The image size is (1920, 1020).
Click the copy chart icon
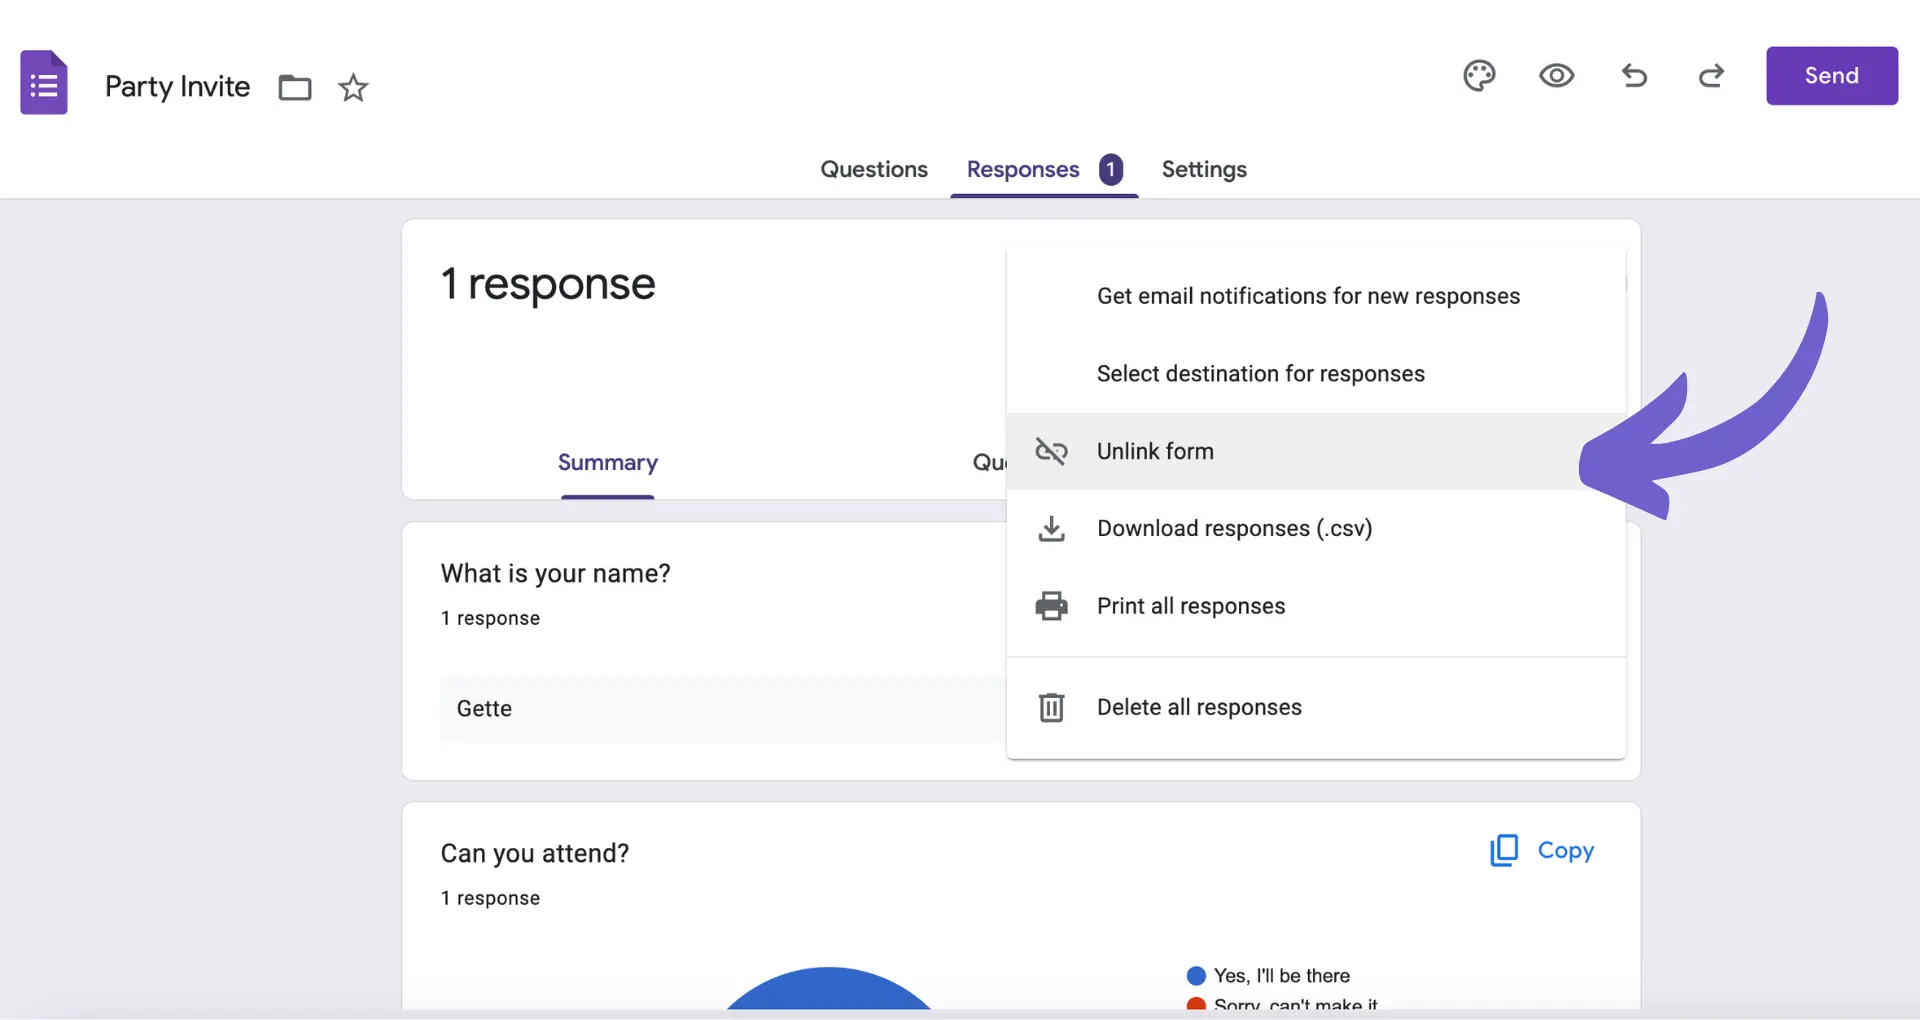coord(1504,850)
